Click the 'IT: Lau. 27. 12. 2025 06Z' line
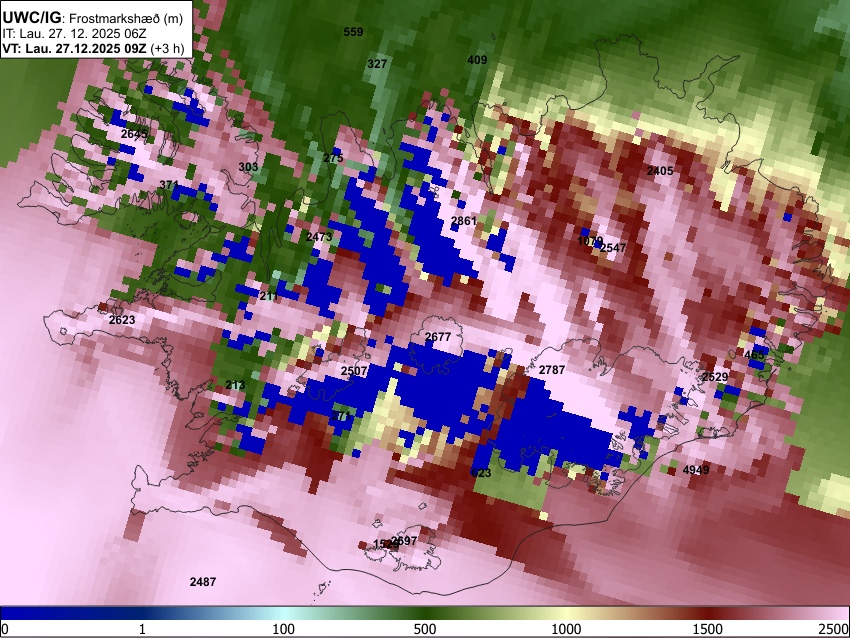Screen dimensions: 850x638 [x=74, y=34]
